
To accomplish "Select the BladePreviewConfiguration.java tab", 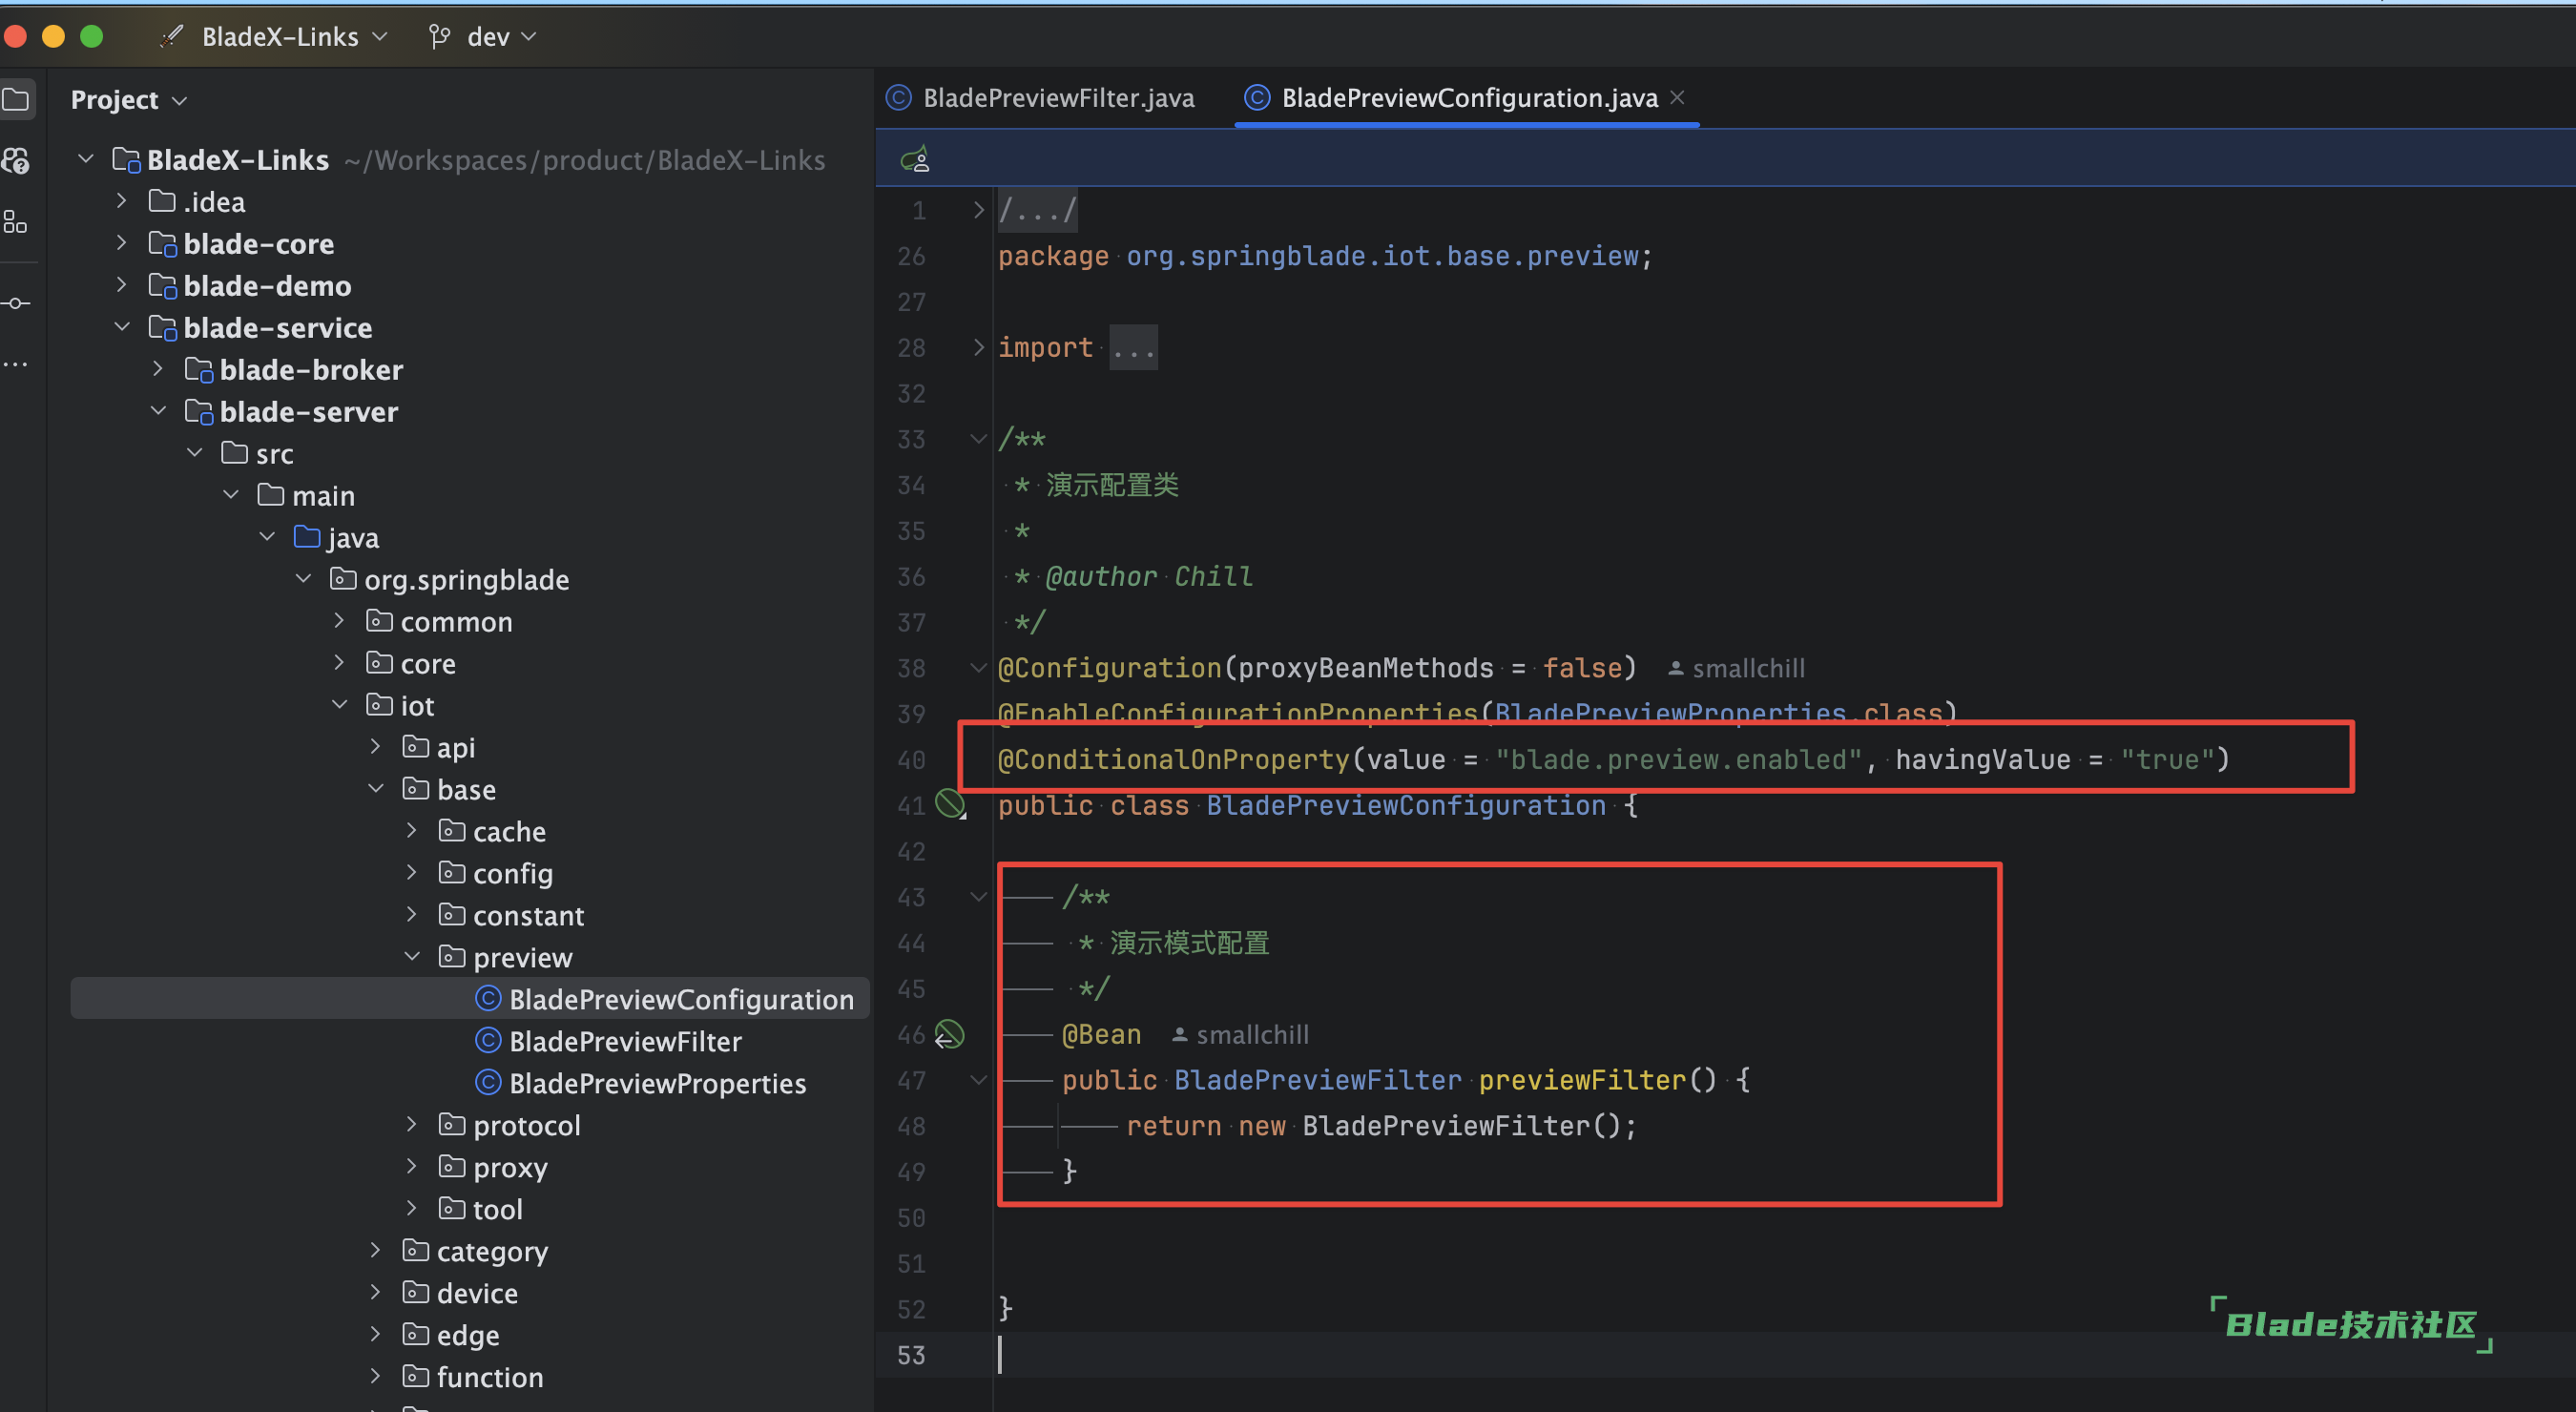I will tap(1469, 98).
